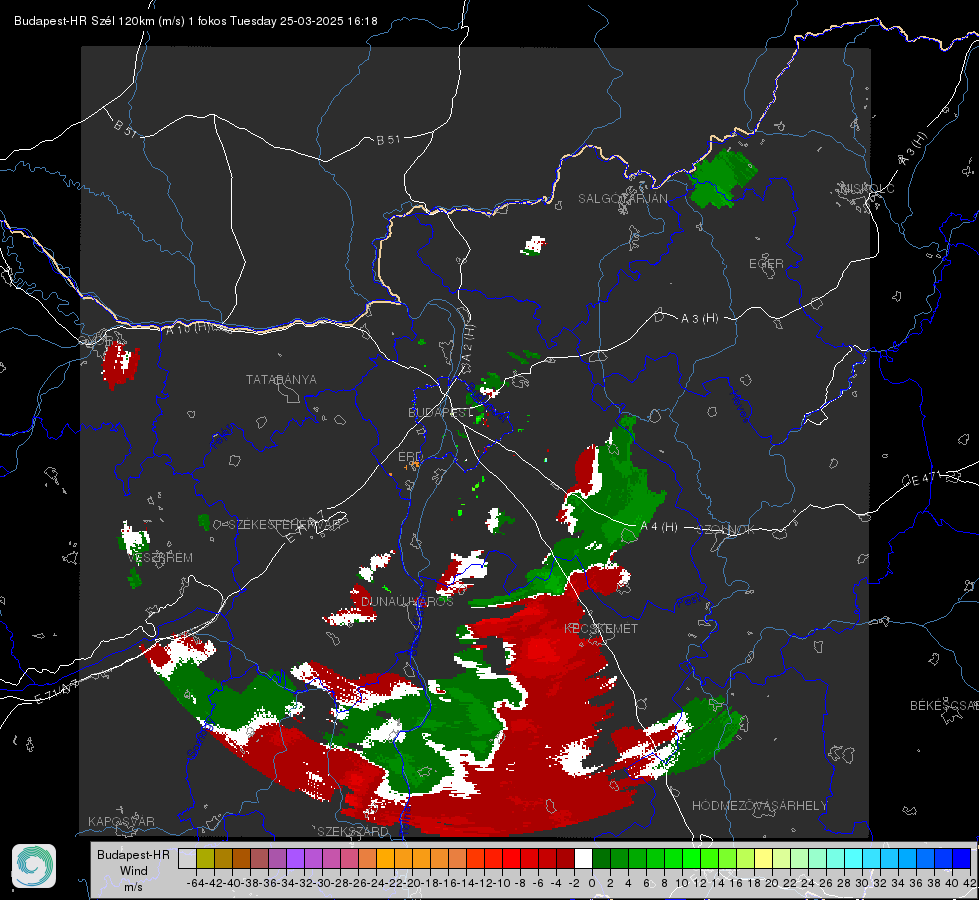This screenshot has width=979, height=900.
Task: Click the KECSKEMÉT city label
Action: pos(601,628)
